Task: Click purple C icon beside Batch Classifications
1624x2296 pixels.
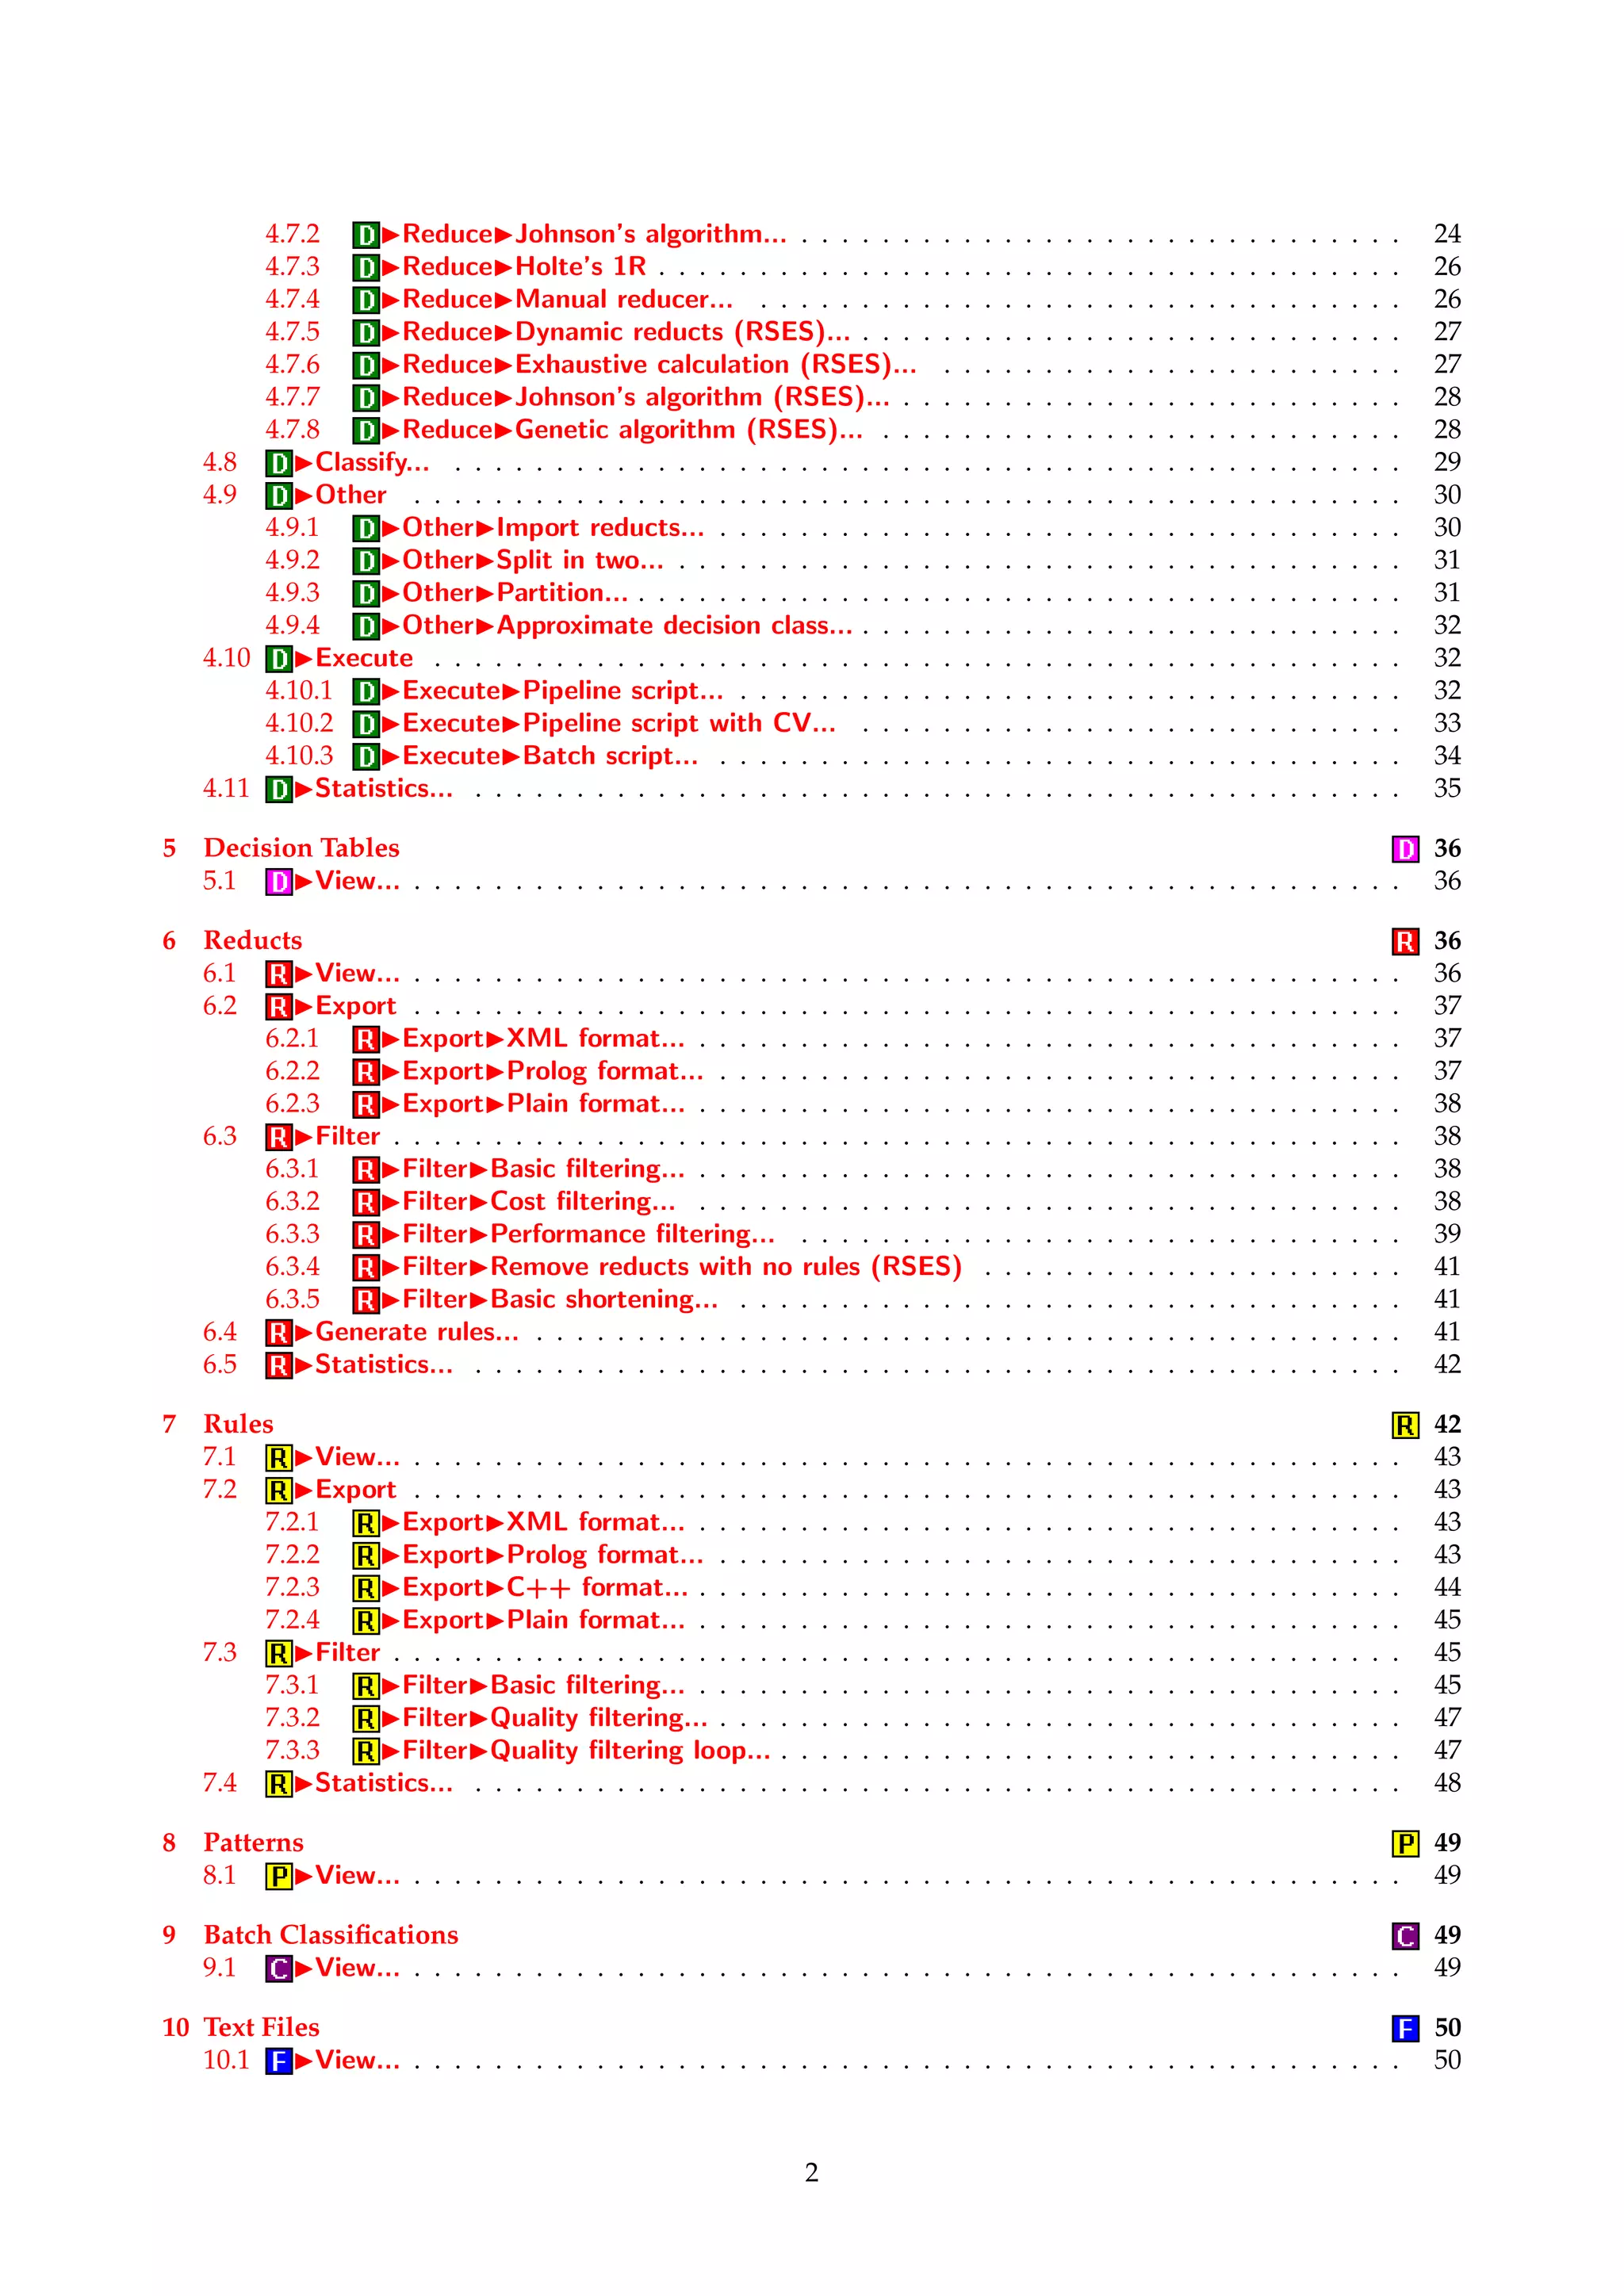Action: (x=1405, y=1936)
